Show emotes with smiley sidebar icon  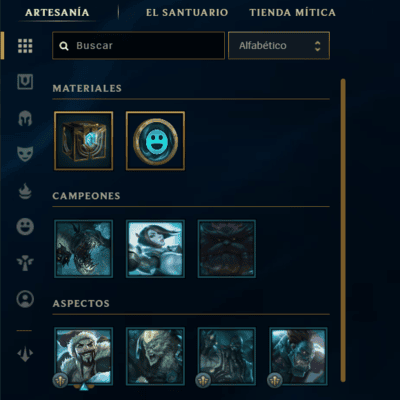25,227
